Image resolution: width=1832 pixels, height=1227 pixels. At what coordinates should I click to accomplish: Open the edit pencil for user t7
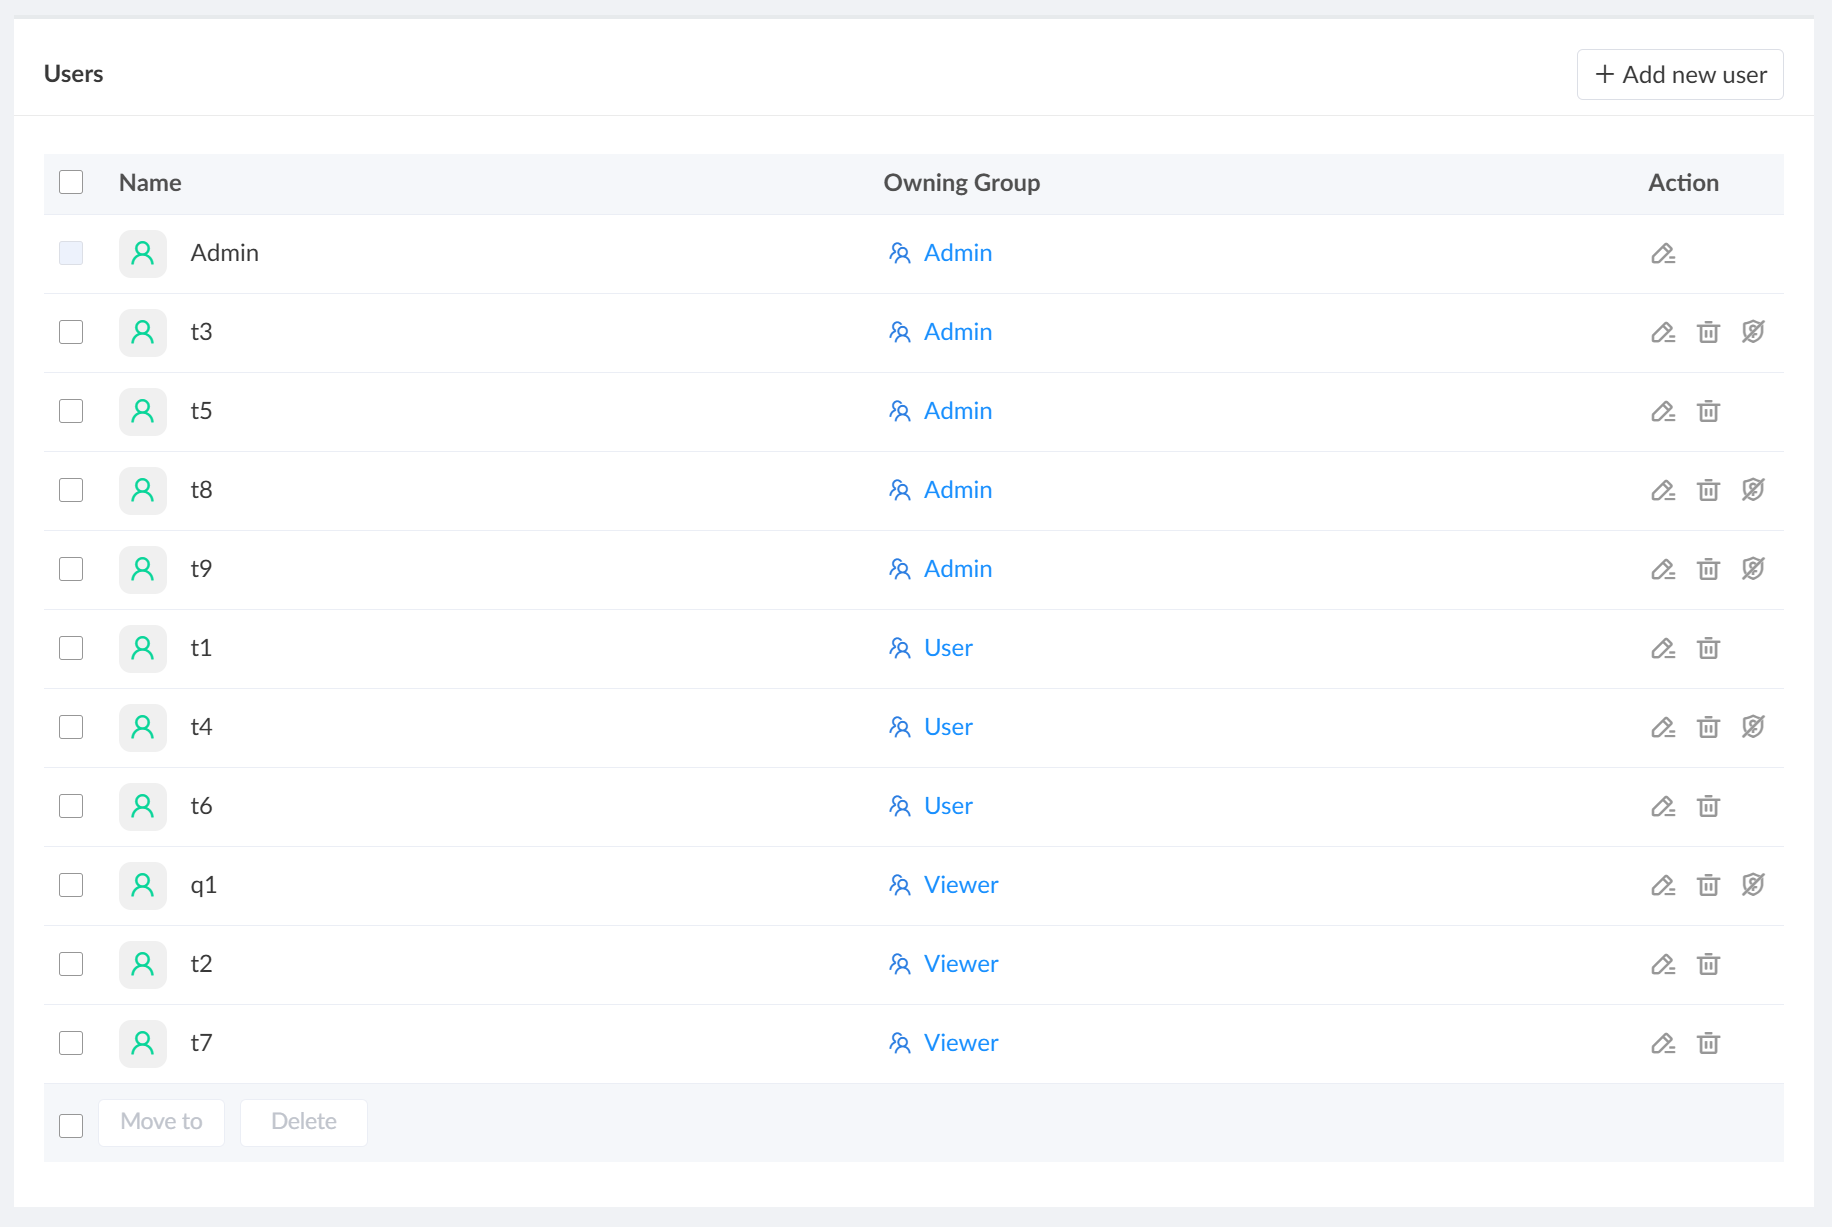point(1663,1044)
